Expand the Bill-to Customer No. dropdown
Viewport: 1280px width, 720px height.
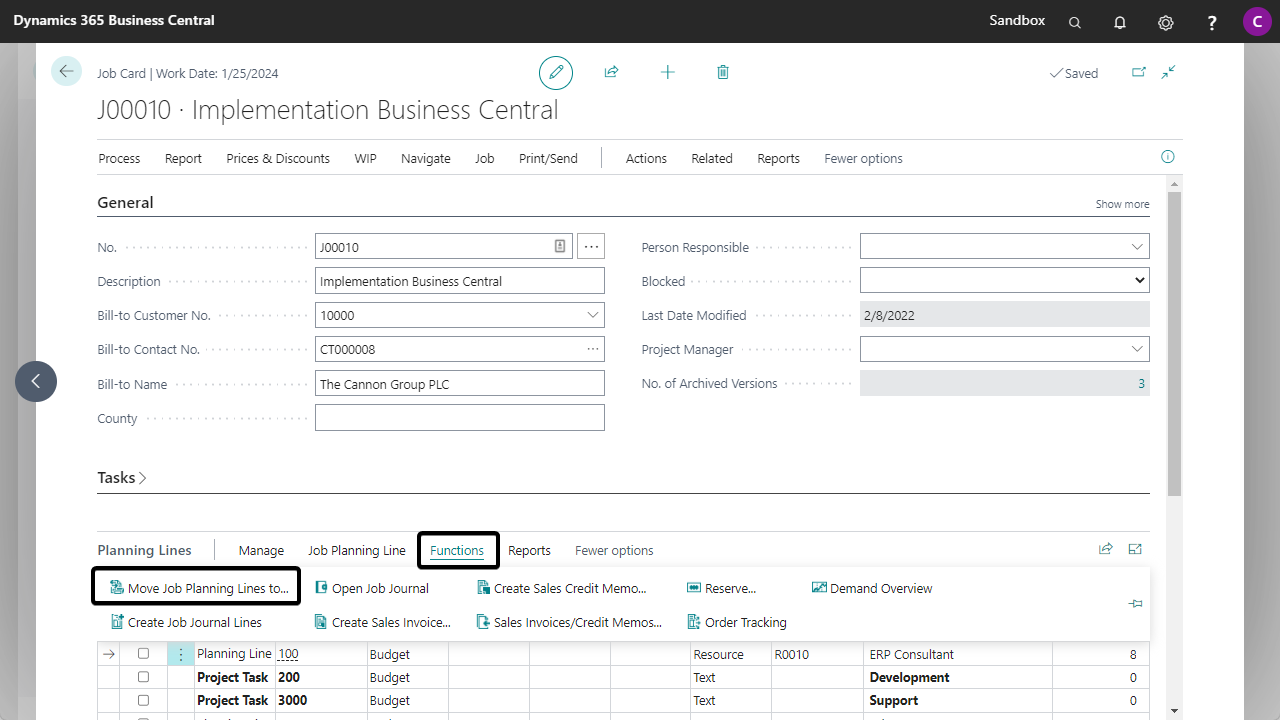[x=592, y=315]
